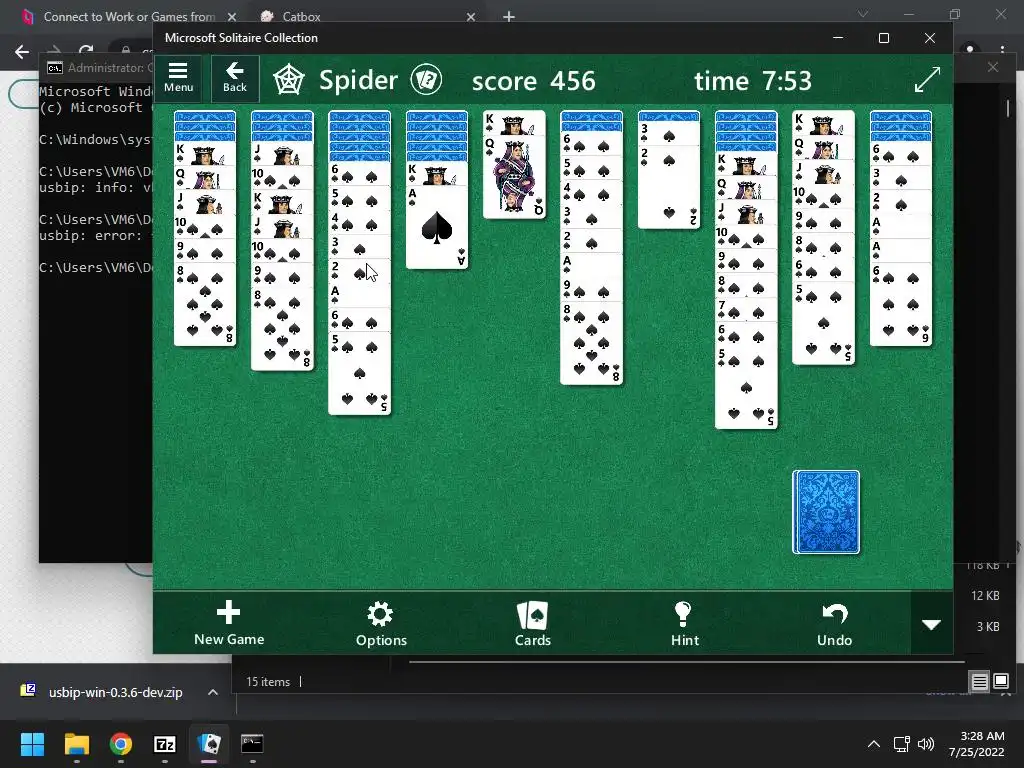The width and height of the screenshot is (1024, 768).
Task: Maximize the Solitaire Collection window
Action: (884, 38)
